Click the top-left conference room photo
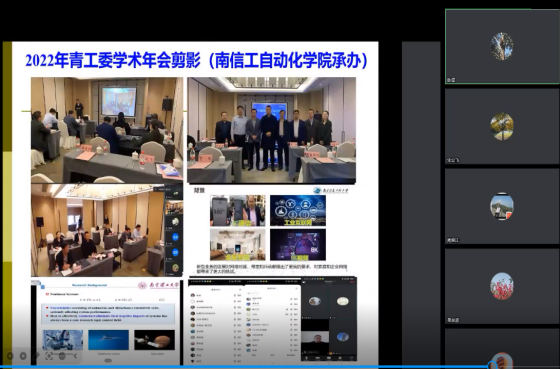The height and width of the screenshot is (369, 560). click(x=107, y=130)
